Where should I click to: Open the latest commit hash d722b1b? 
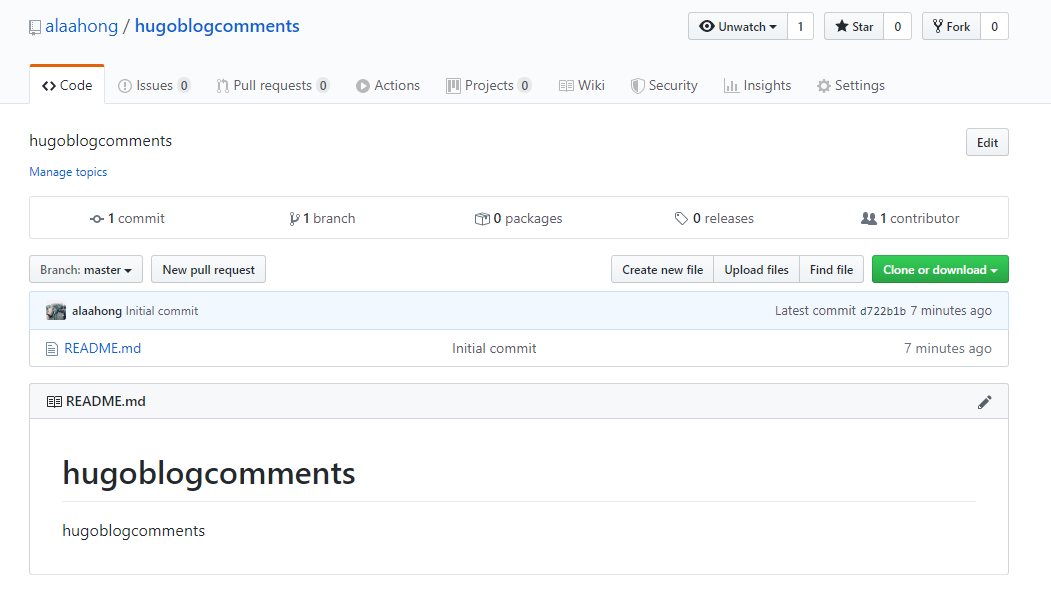pyautogui.click(x=883, y=312)
